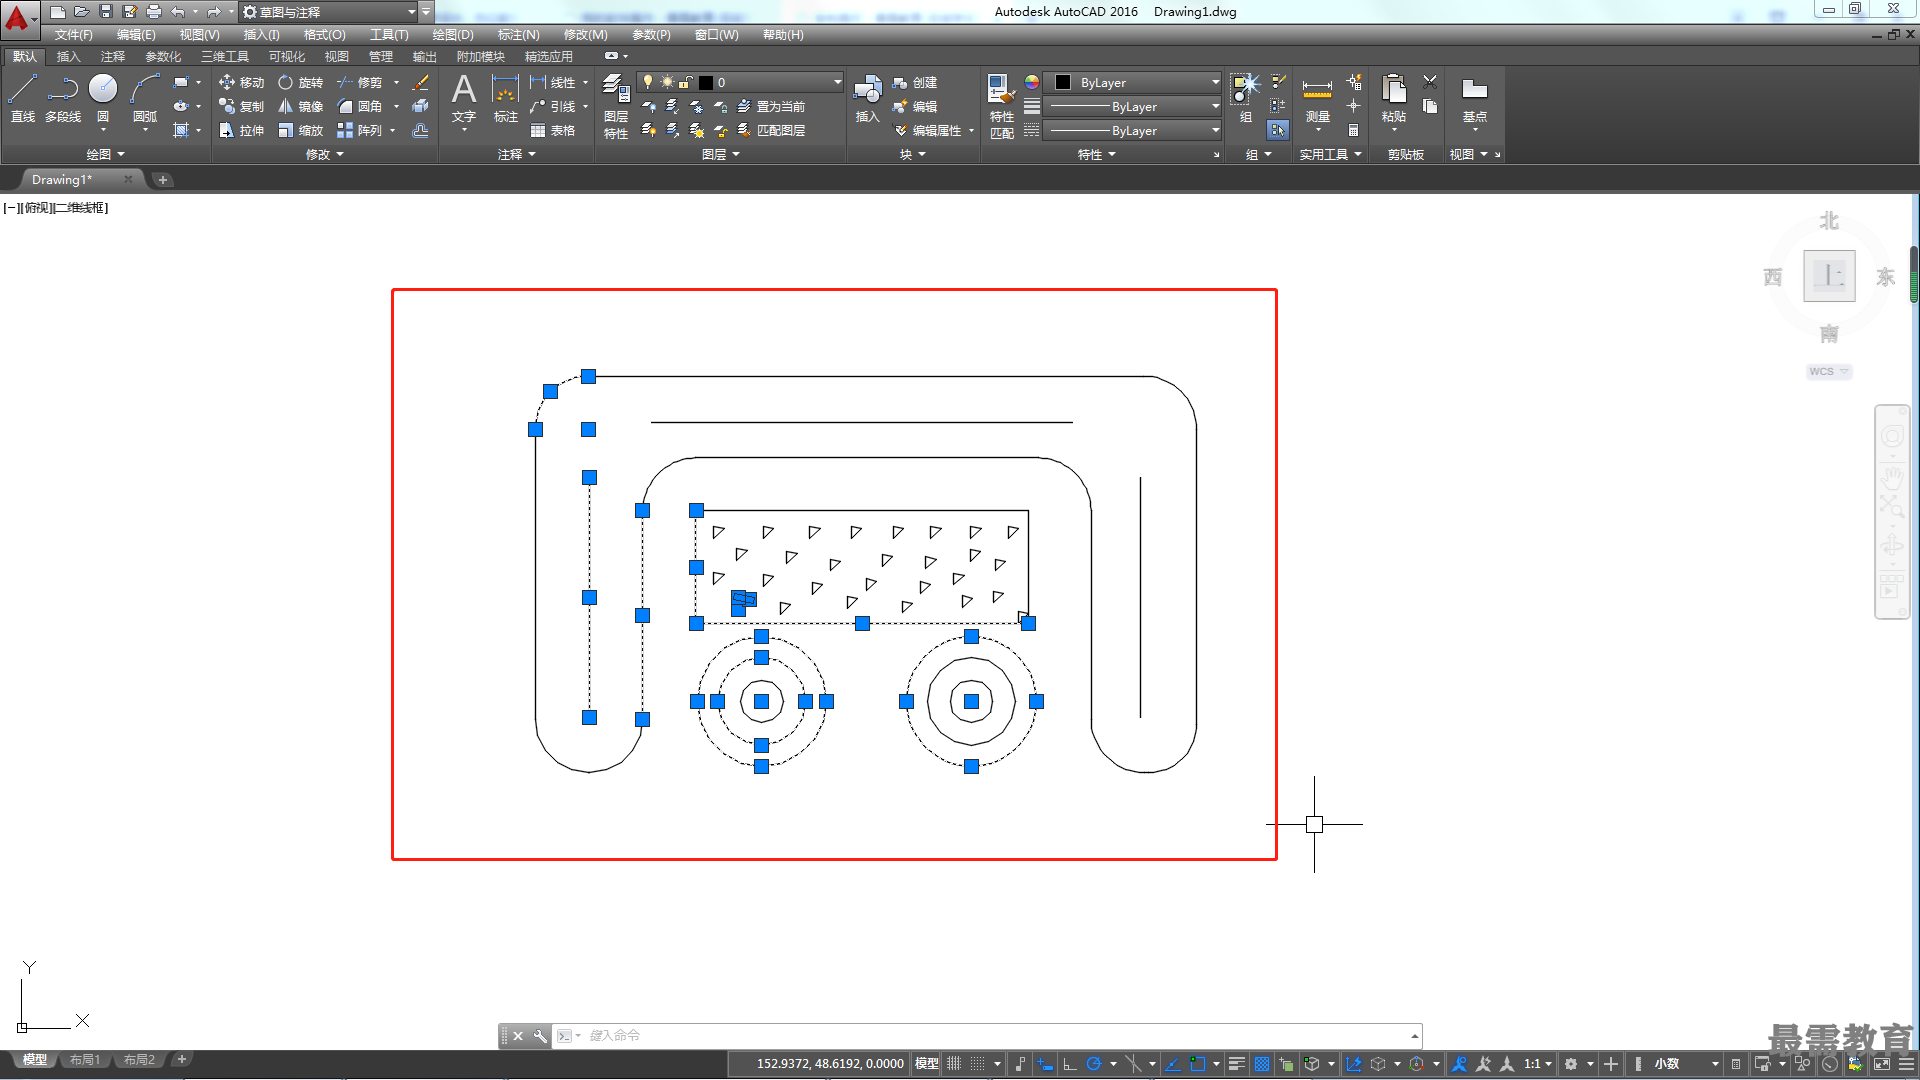Screen dimensions: 1920x1080
Task: Click Make Current (置为当前) layer button
Action: point(771,106)
